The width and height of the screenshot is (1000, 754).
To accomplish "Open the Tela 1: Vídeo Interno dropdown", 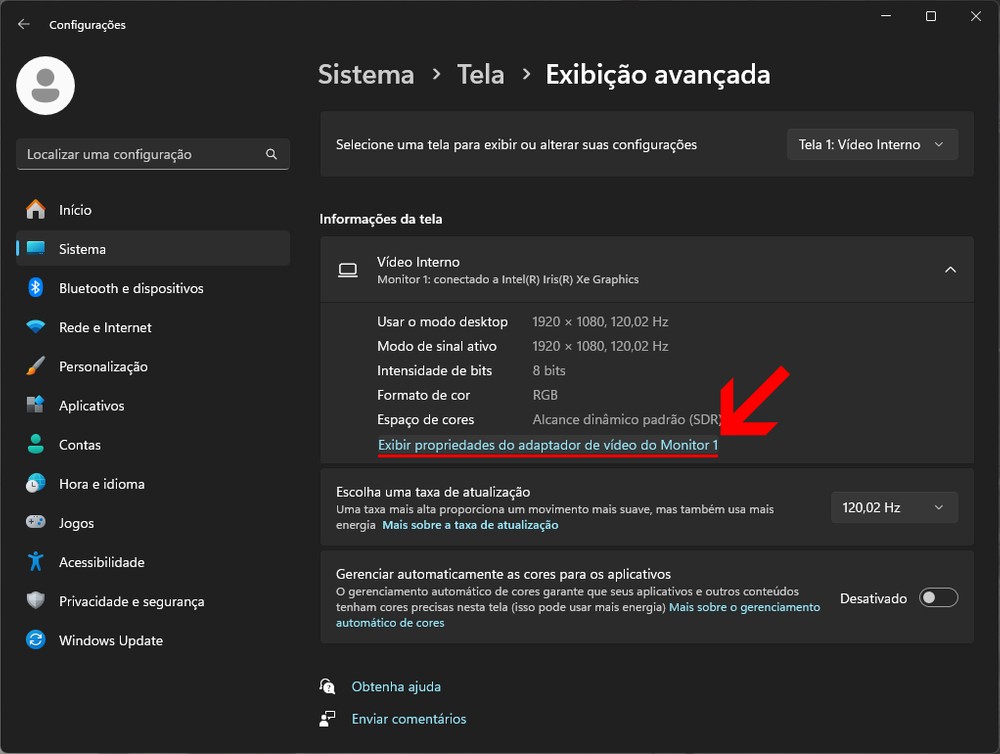I will [871, 145].
